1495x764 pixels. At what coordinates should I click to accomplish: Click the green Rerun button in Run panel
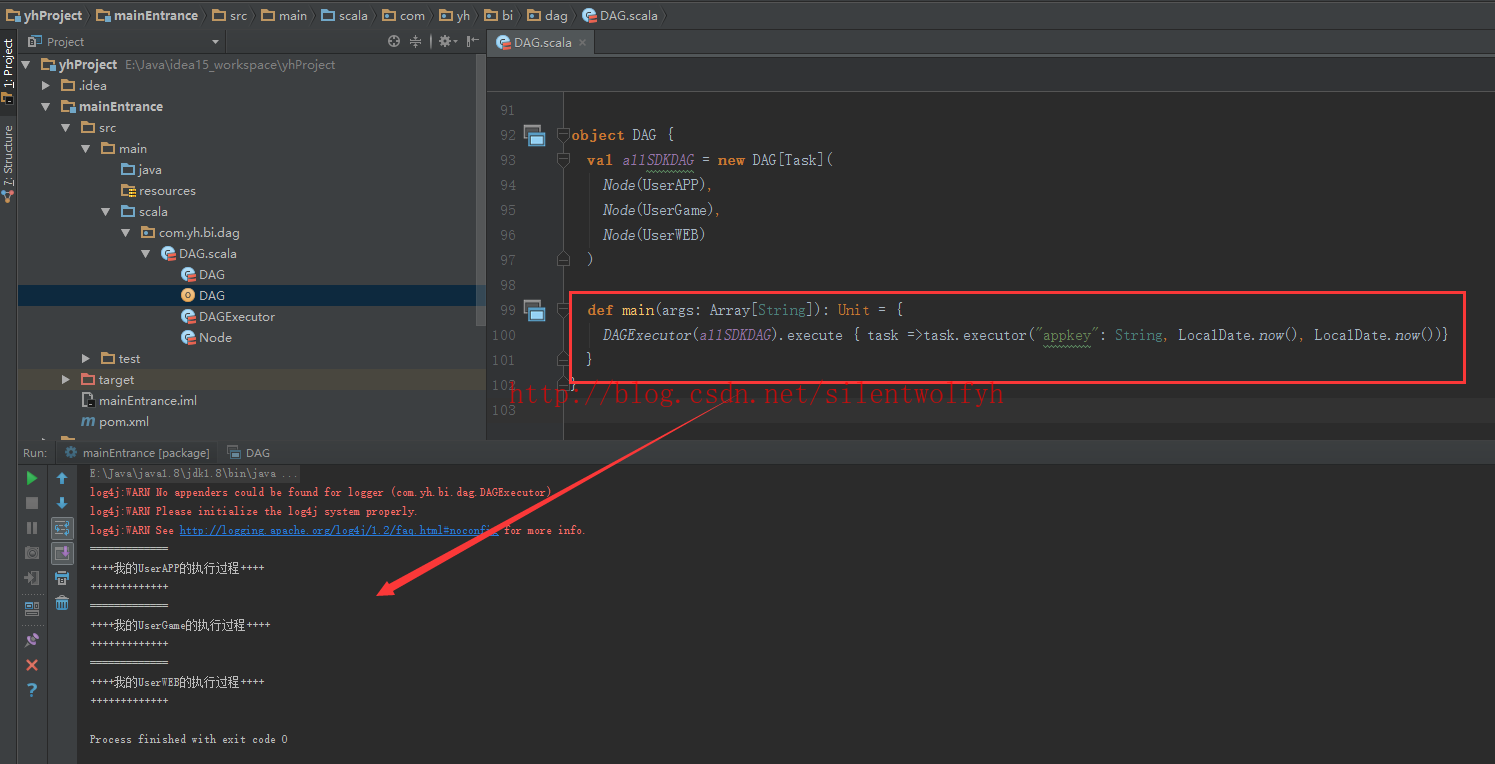point(32,478)
